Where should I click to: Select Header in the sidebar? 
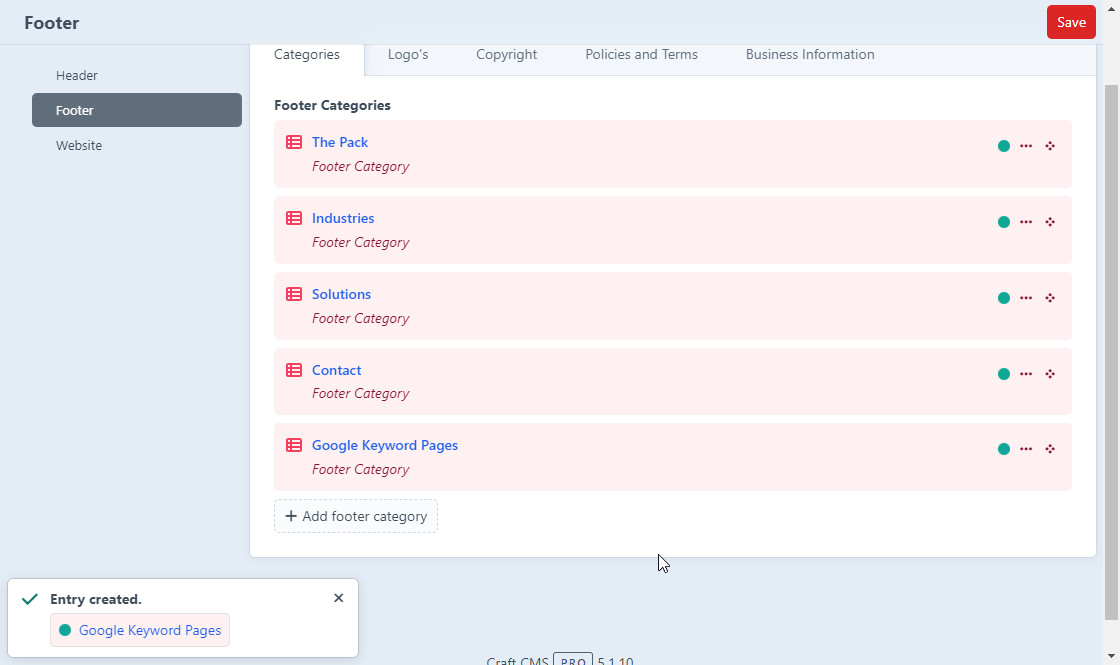(77, 76)
